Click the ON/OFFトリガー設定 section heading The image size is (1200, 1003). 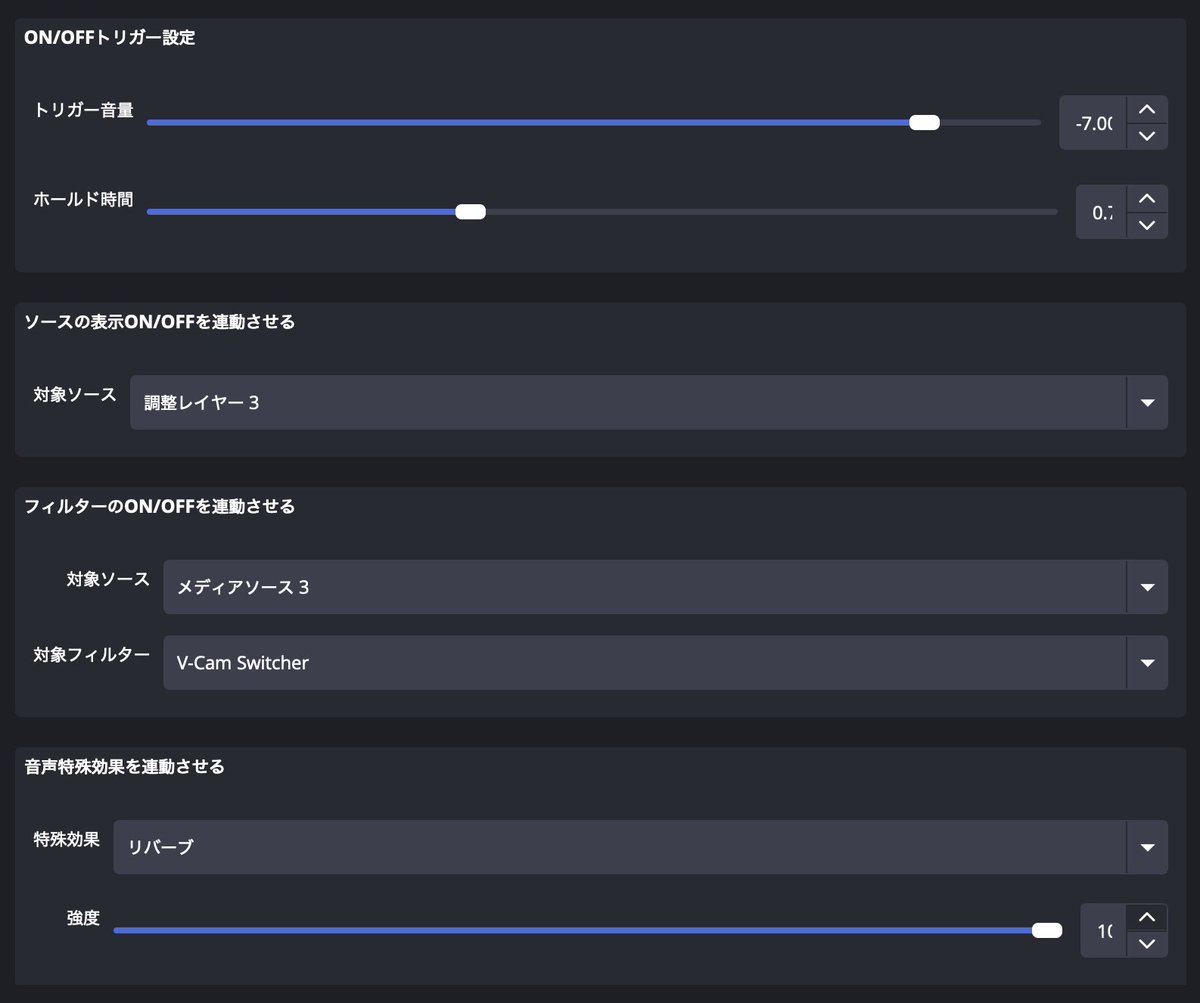[109, 39]
